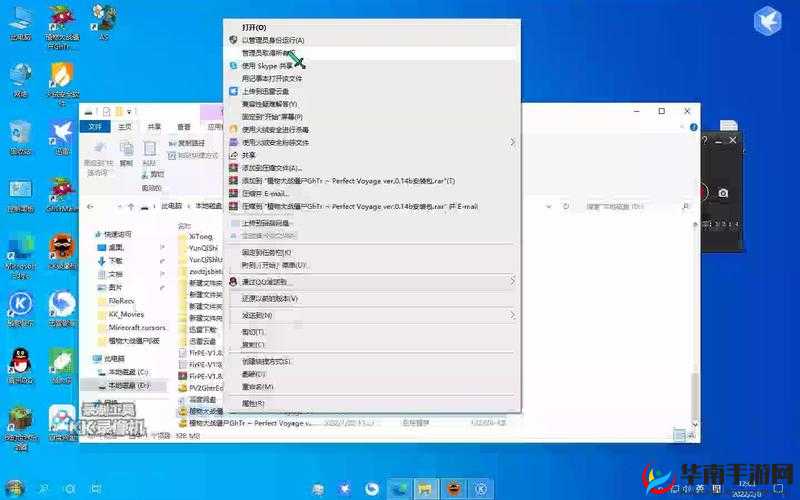Open the address bar history dropdown
This screenshot has width=800, height=500.
tap(548, 207)
